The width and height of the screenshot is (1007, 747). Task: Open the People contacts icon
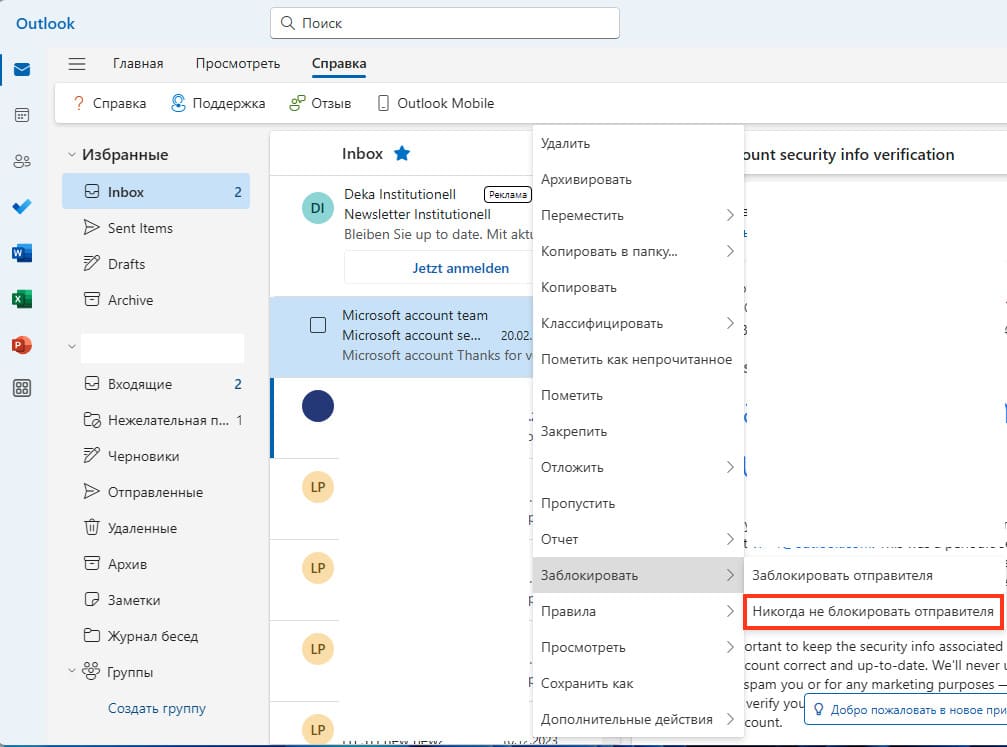coord(22,161)
